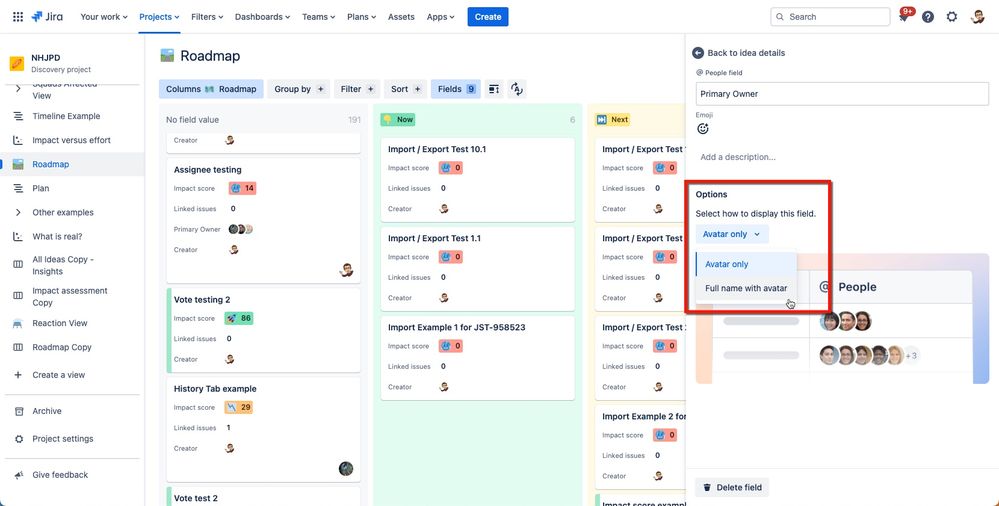The width and height of the screenshot is (999, 506).
Task: Open the Plans dropdown menu
Action: tap(362, 17)
